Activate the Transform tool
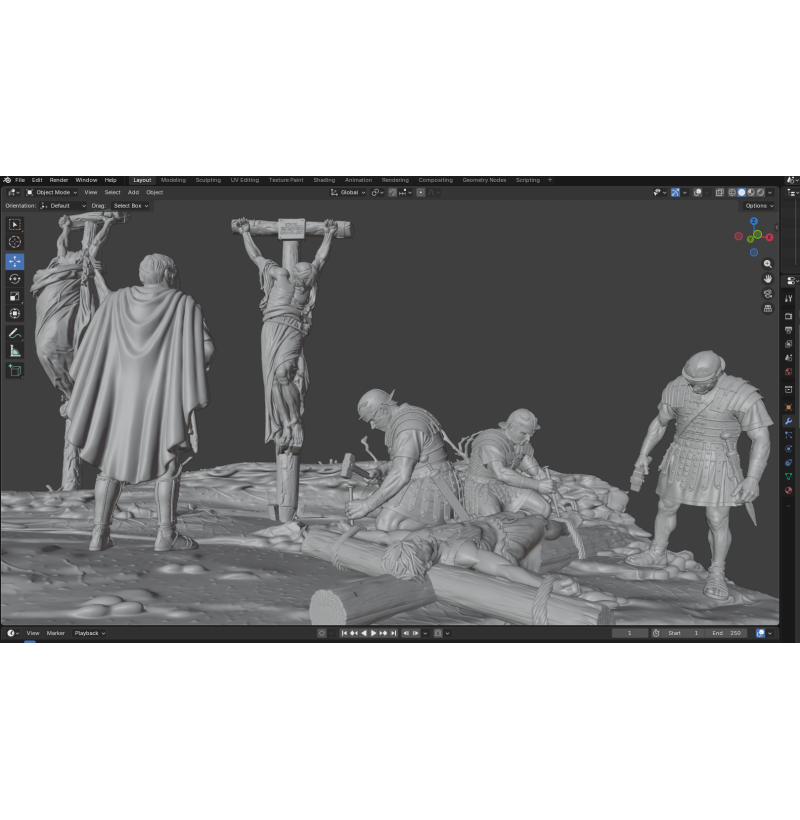 pyautogui.click(x=15, y=313)
